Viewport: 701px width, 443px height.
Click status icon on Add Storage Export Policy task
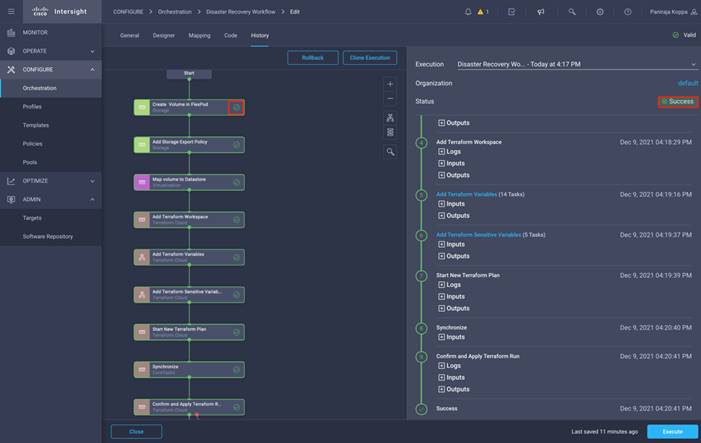click(236, 145)
